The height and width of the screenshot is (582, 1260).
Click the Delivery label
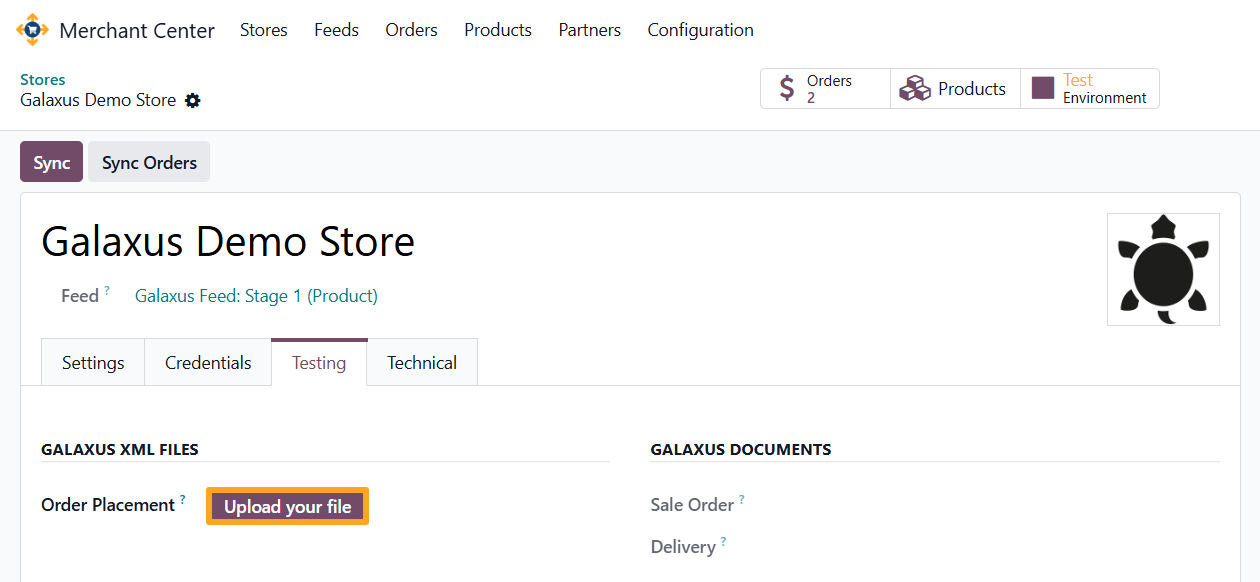tap(683, 547)
